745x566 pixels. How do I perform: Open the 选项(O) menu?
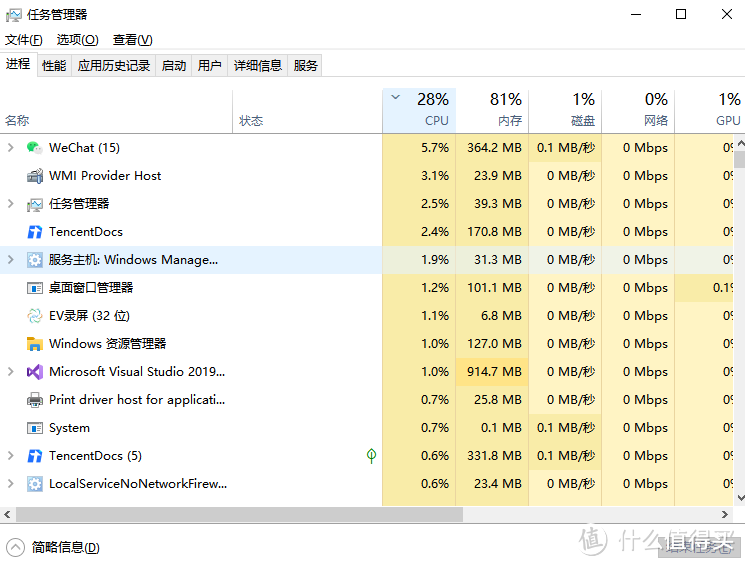77,40
